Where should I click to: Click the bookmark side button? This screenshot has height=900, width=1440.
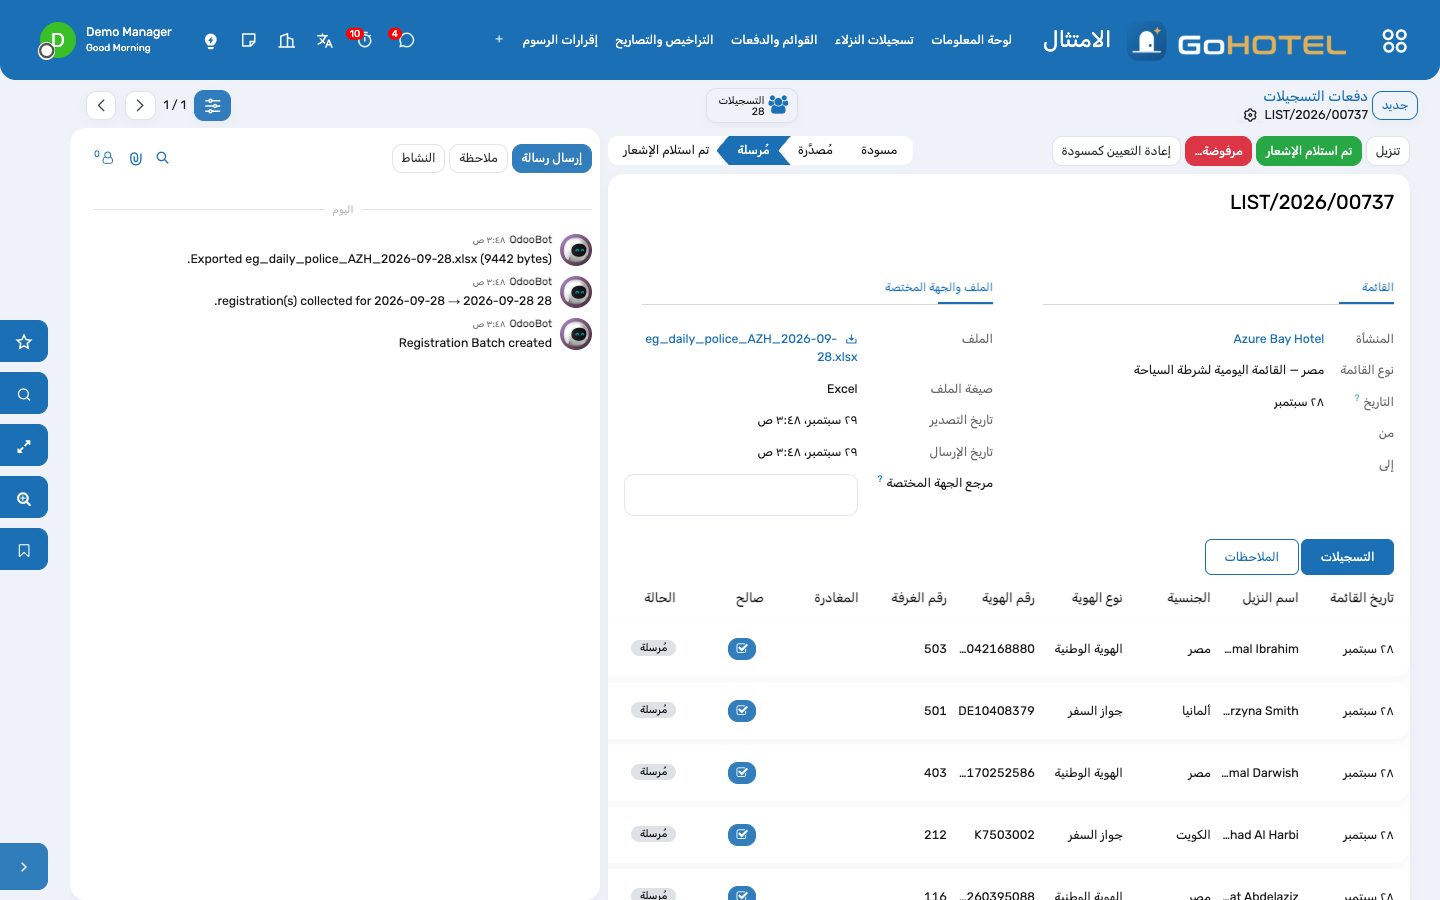click(x=24, y=549)
